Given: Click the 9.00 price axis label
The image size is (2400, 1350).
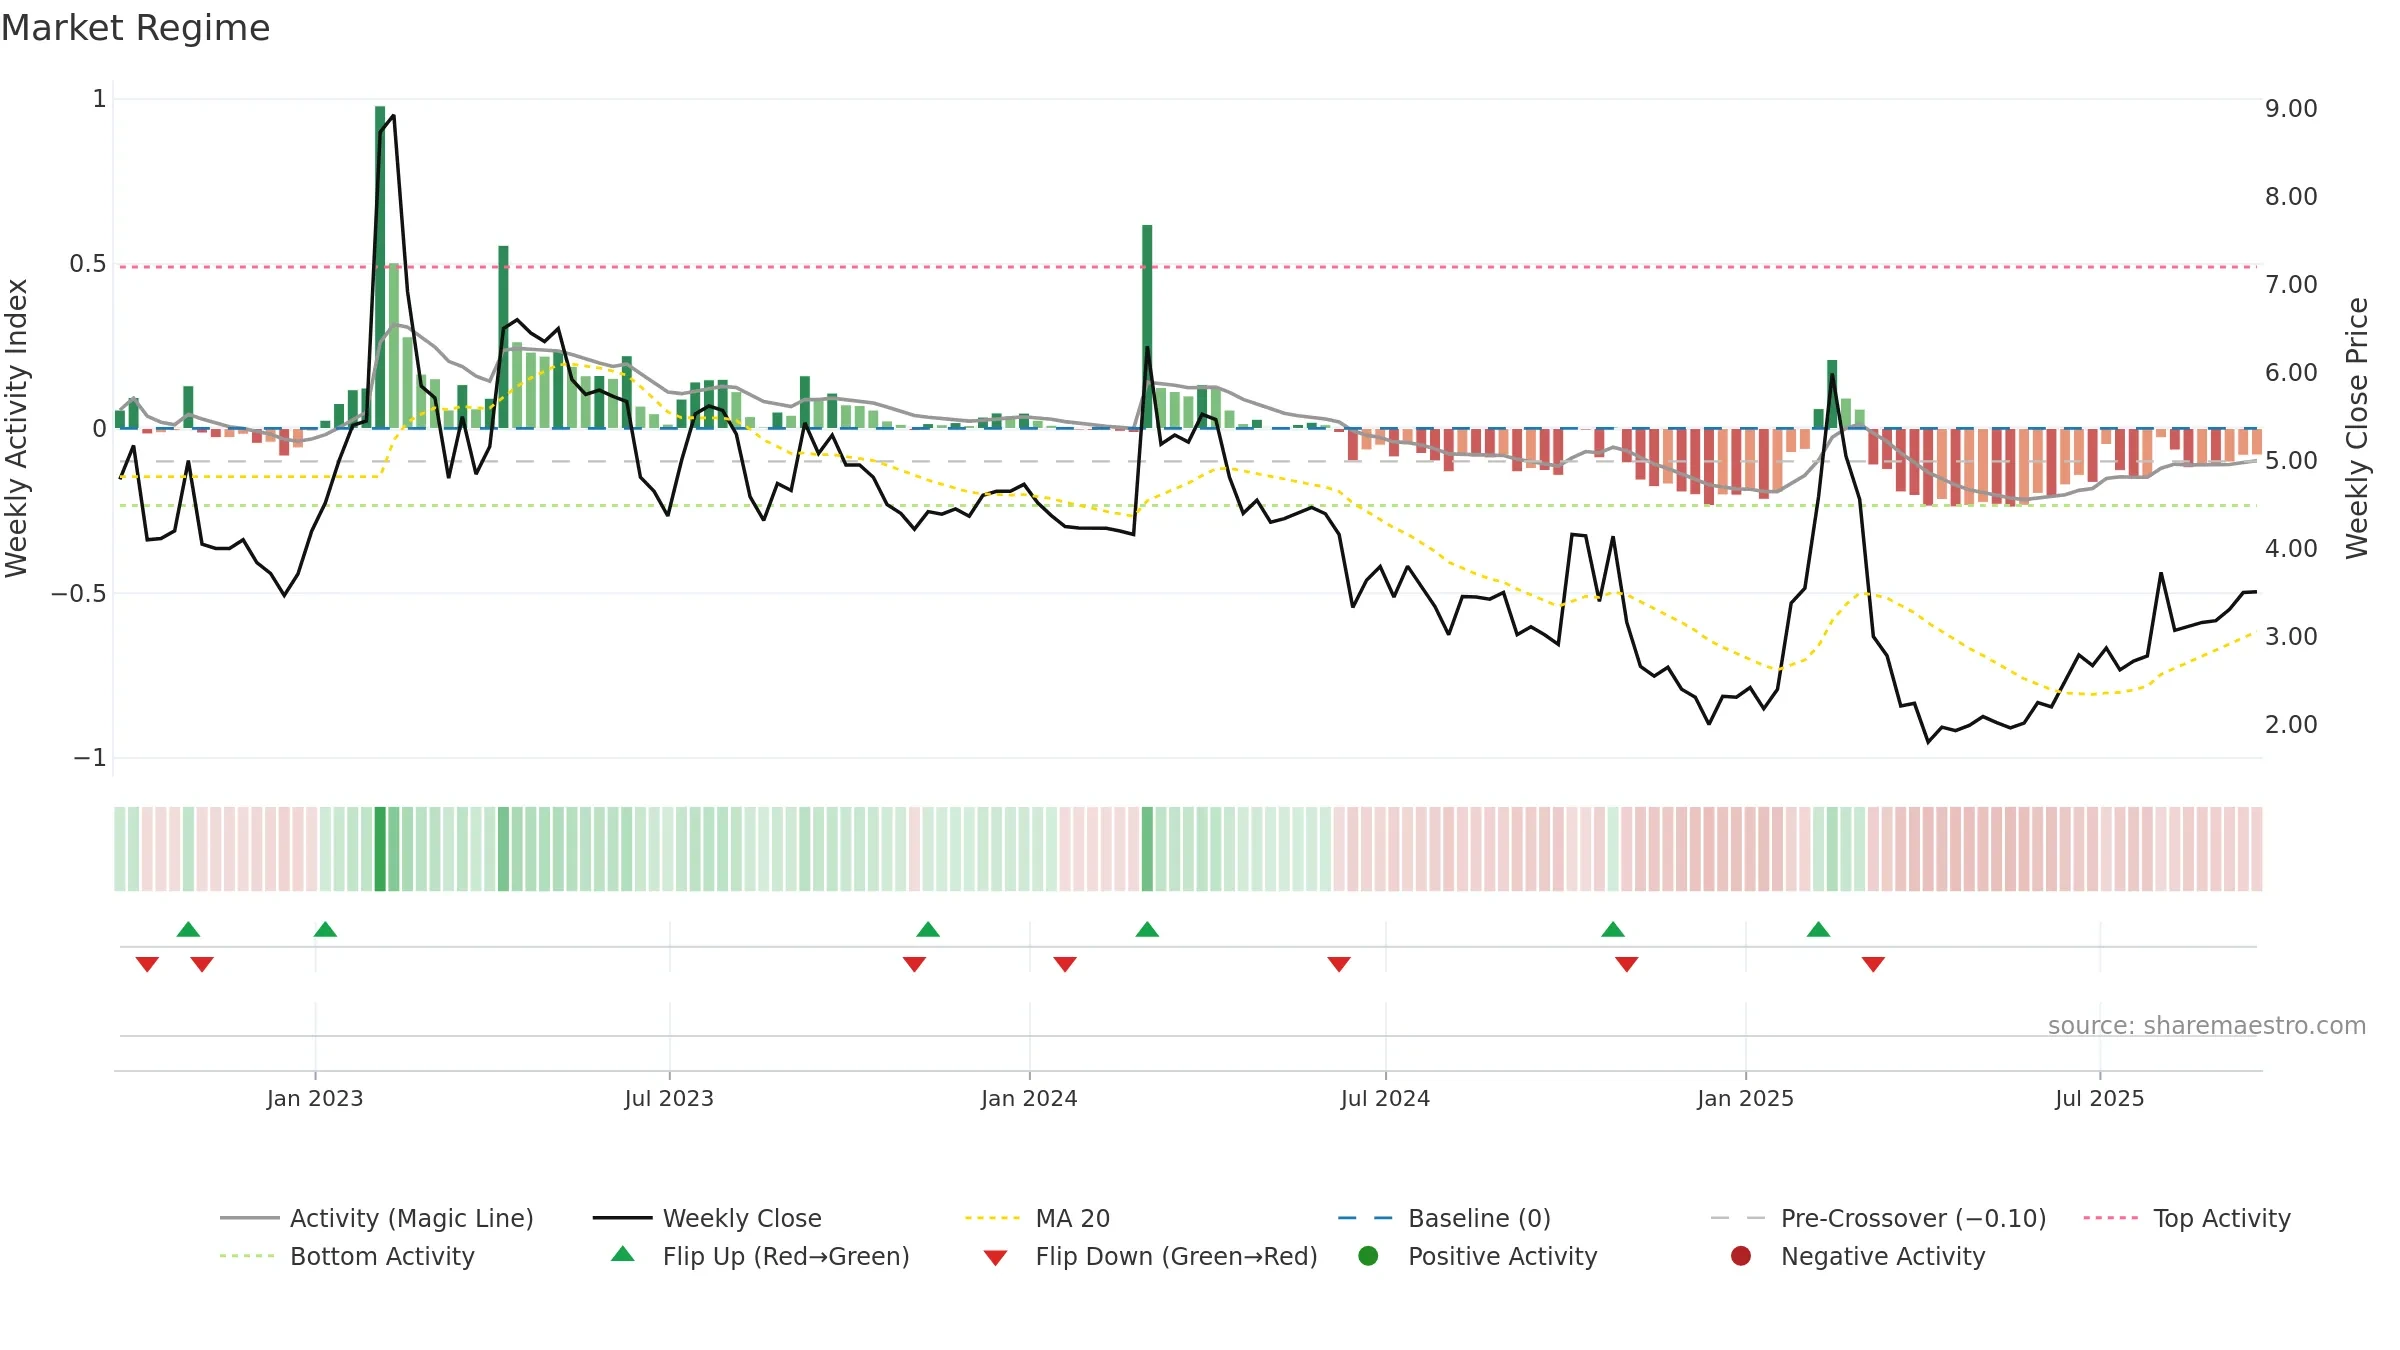Looking at the screenshot, I should [x=2291, y=108].
